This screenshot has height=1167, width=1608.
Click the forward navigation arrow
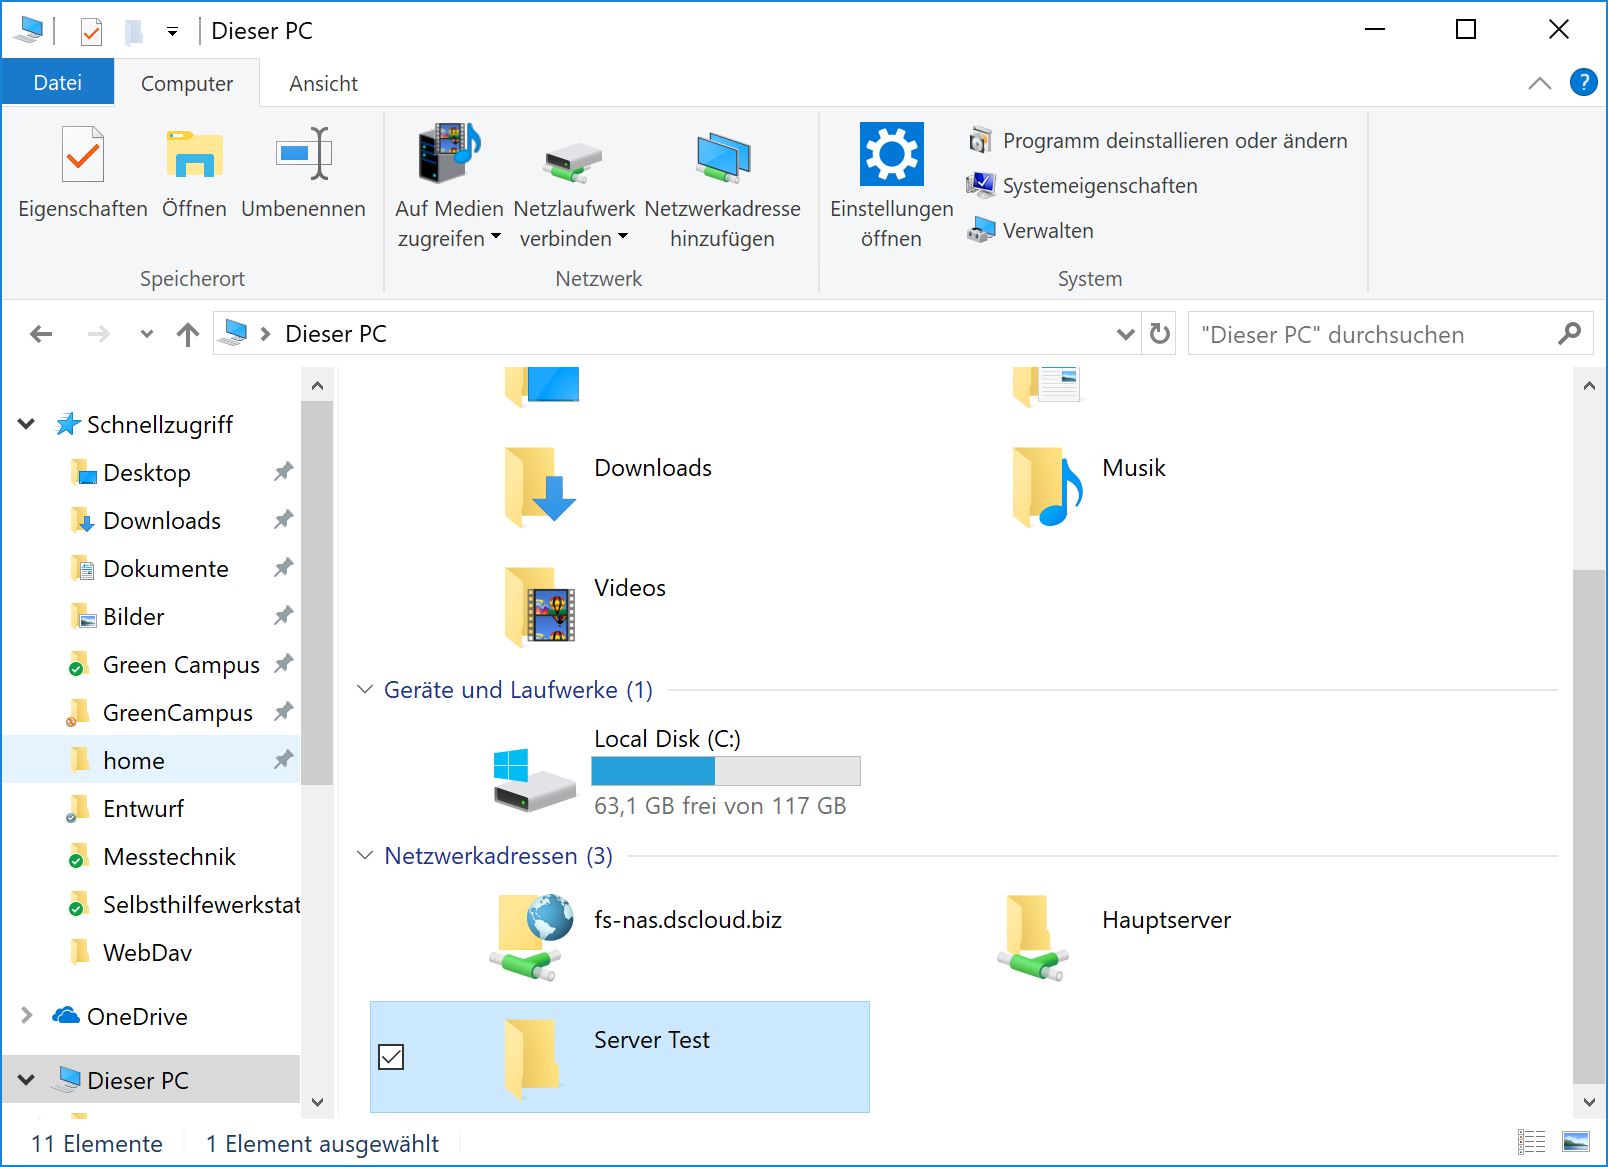pos(98,334)
